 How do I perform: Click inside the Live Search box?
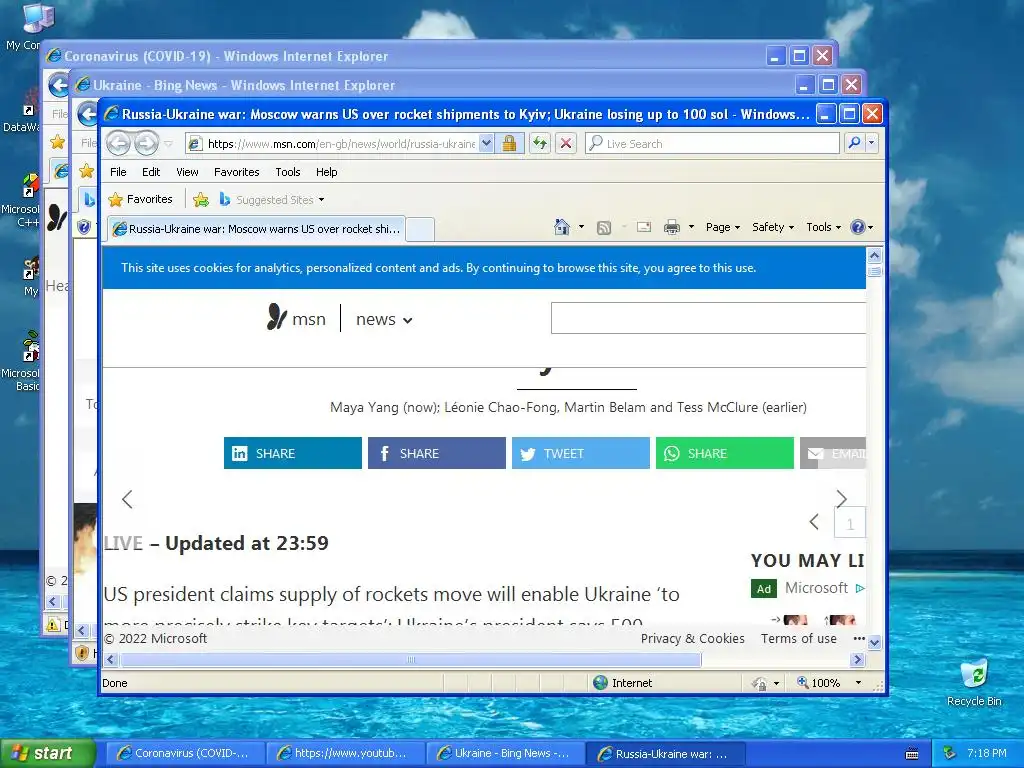coord(712,144)
